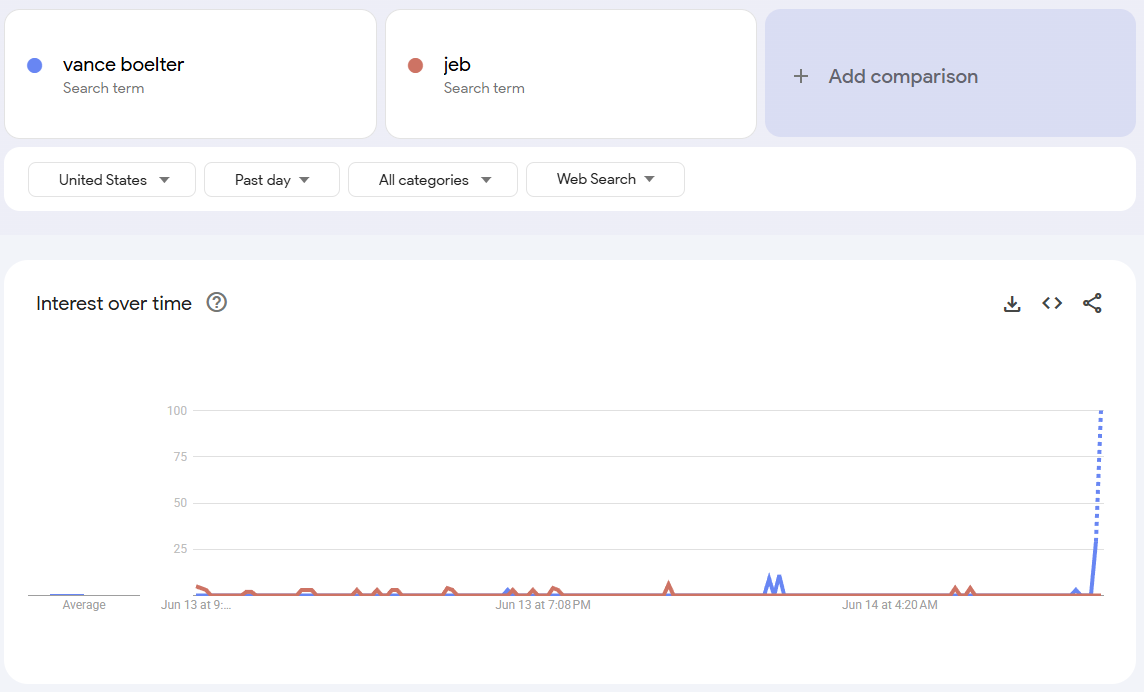Open the Web Search type dropdown

tap(605, 180)
